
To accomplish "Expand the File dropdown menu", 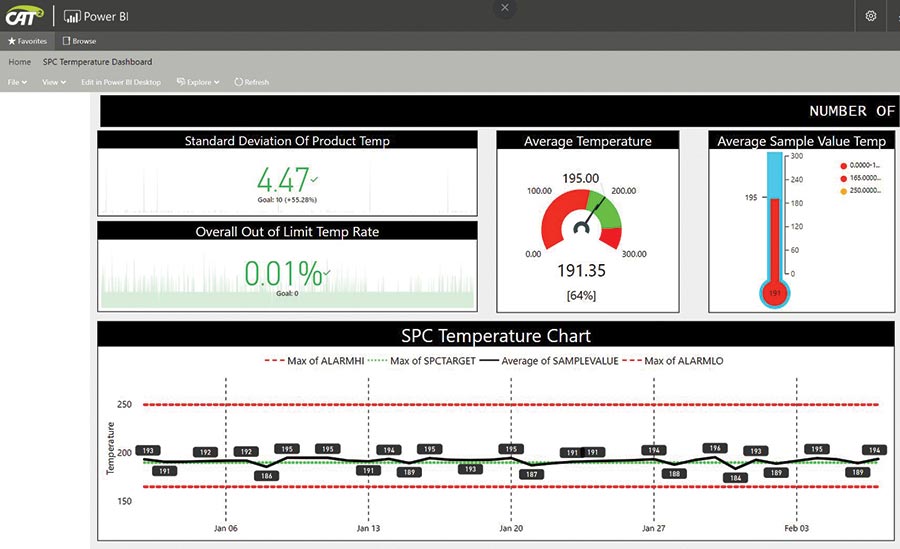I will tap(17, 82).
